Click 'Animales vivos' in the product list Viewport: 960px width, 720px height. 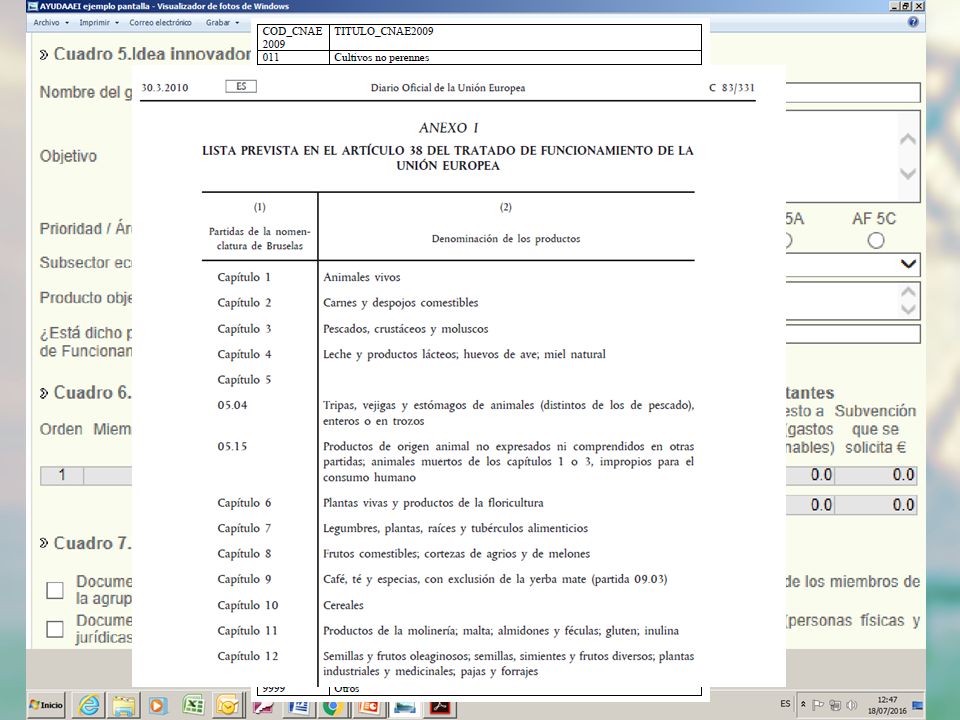tap(362, 277)
